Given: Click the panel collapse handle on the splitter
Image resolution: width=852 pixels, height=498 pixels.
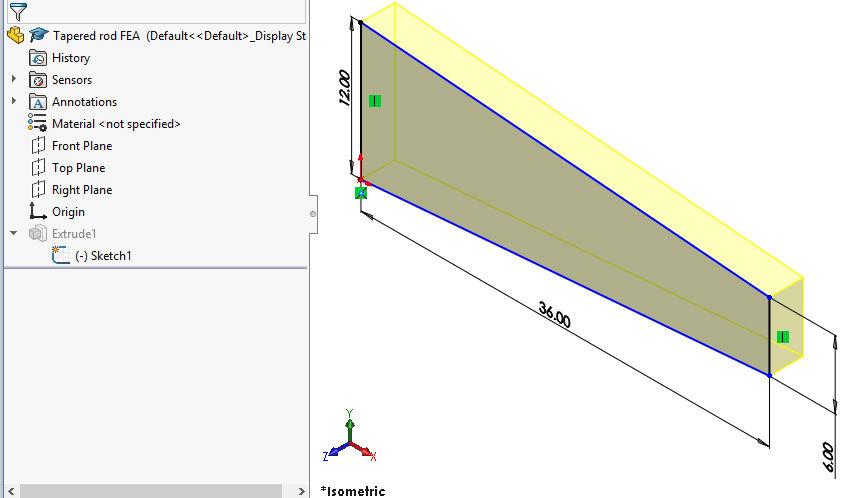Looking at the screenshot, I should 313,214.
